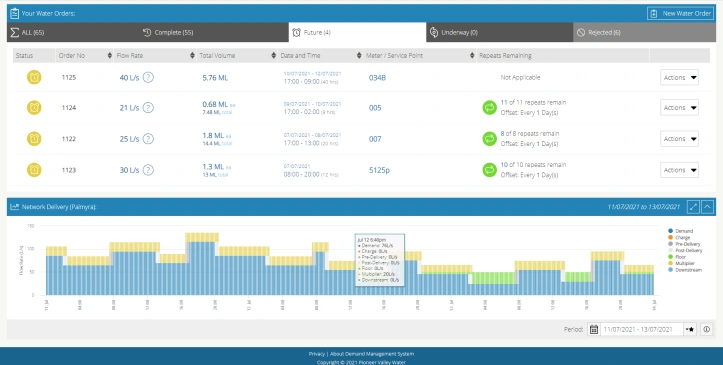The width and height of the screenshot is (723, 365).
Task: Click help icon next to 30 L/s
Action: (148, 170)
